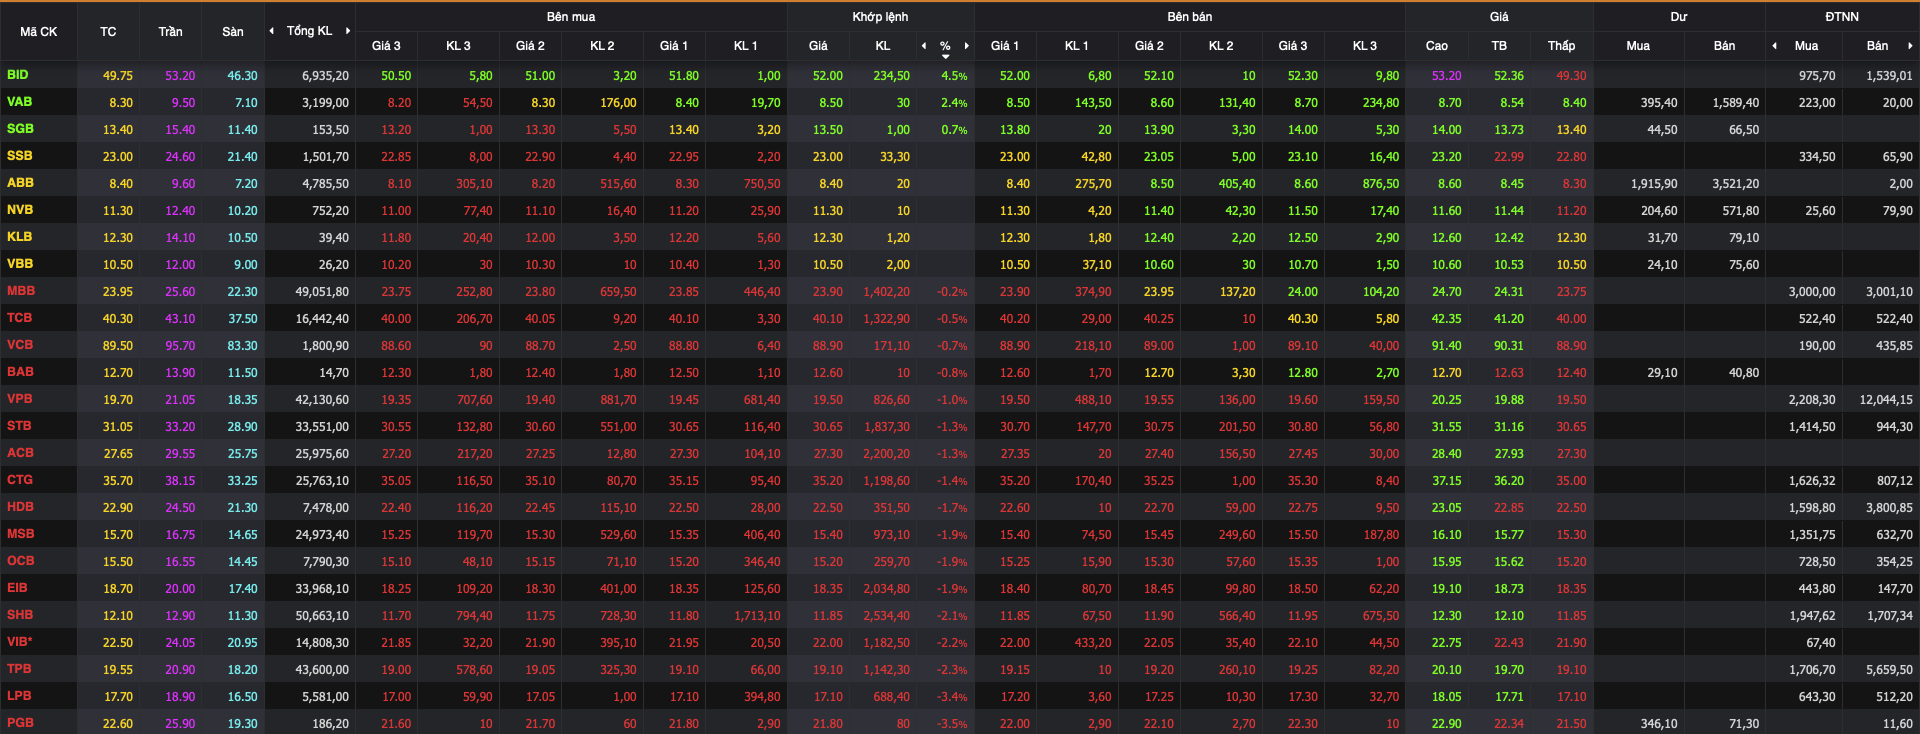Click SHB total volume 50,663,10
The width and height of the screenshot is (1920, 734).
click(322, 616)
